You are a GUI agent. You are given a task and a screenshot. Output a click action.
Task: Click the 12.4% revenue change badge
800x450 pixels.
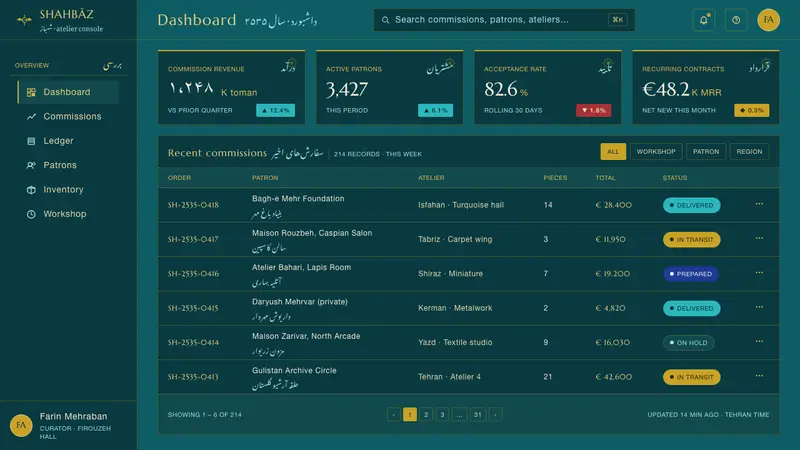click(x=276, y=110)
